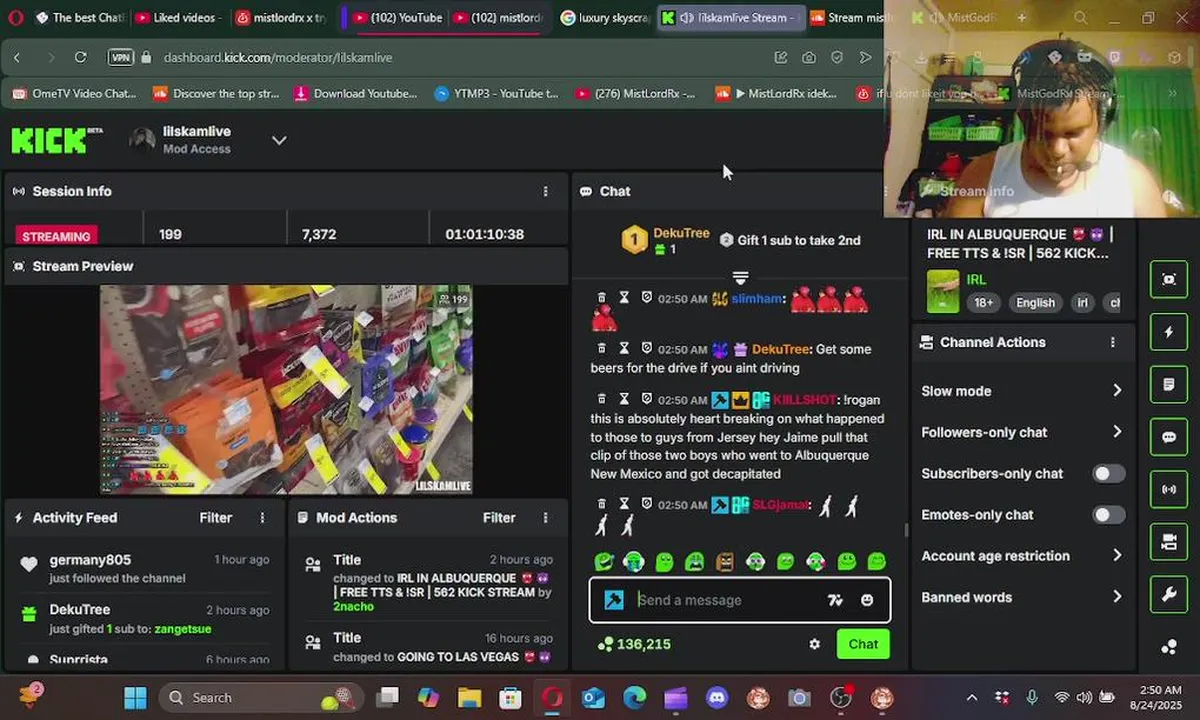The height and width of the screenshot is (720, 1200).
Task: Send message with the Chat button
Action: [x=863, y=644]
